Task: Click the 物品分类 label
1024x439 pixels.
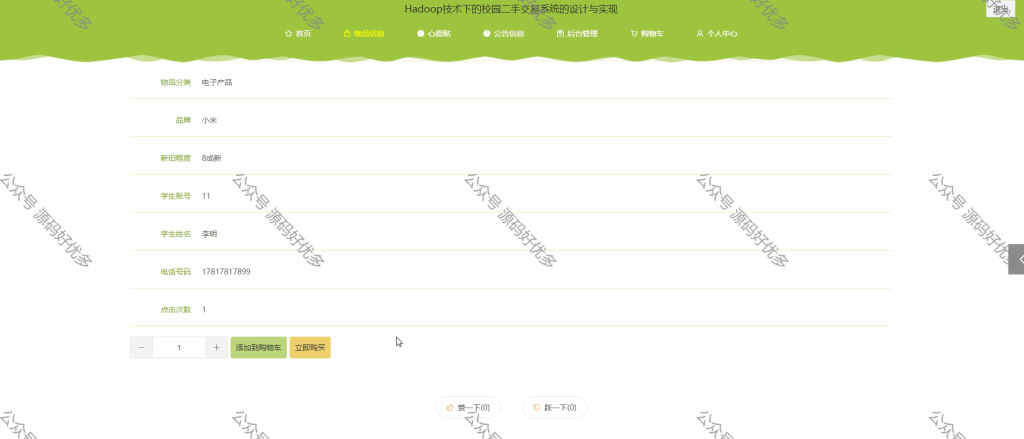Action: (176, 82)
